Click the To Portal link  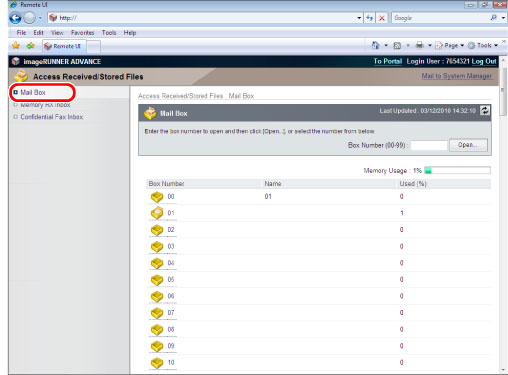point(387,61)
